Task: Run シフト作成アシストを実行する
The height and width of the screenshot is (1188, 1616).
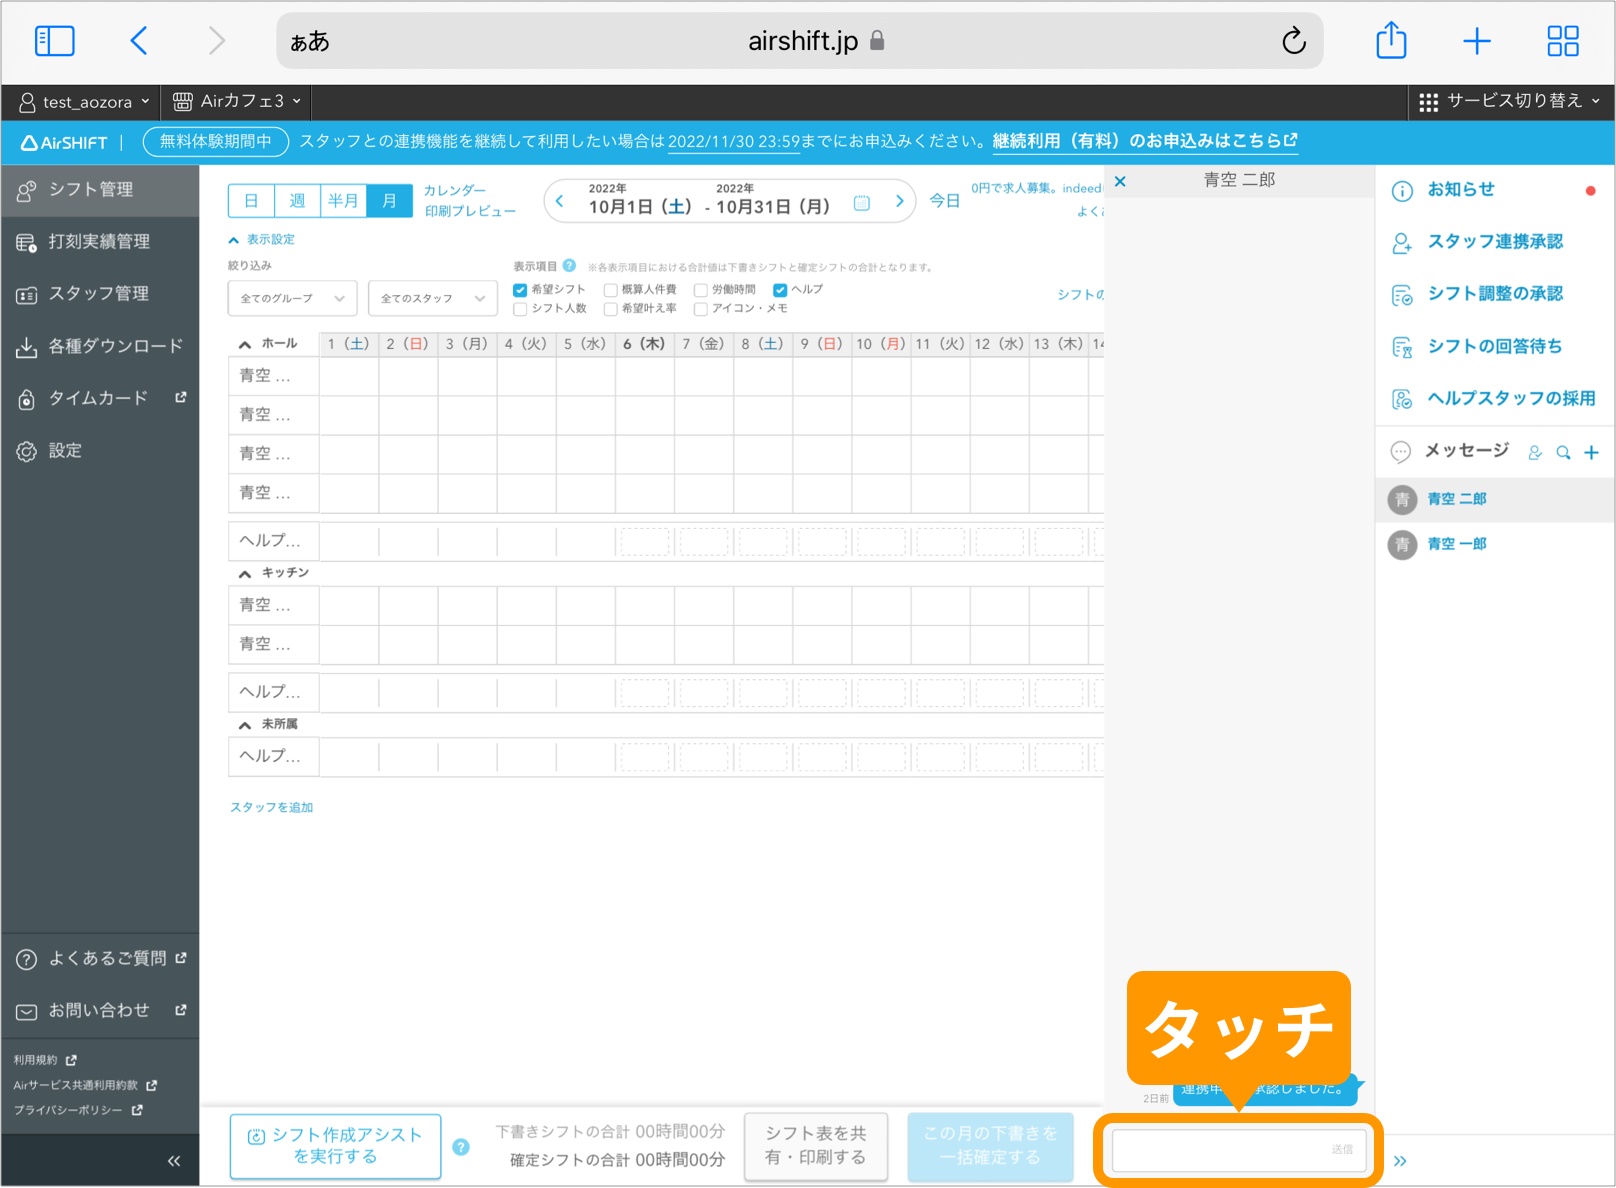Action: 335,1146
